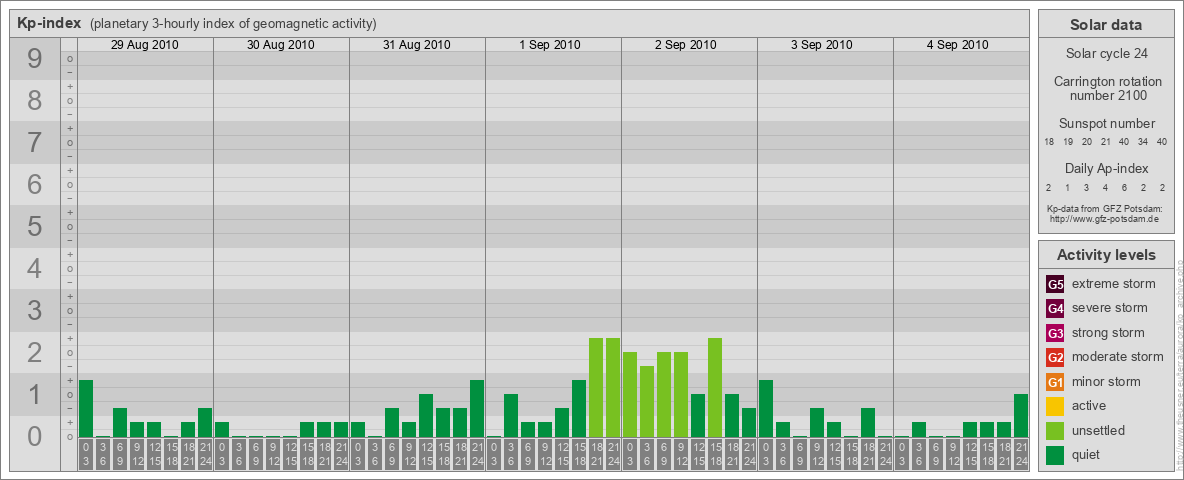Select the G2 moderate storm legend swatch
The image size is (1184, 480).
coord(1055,357)
